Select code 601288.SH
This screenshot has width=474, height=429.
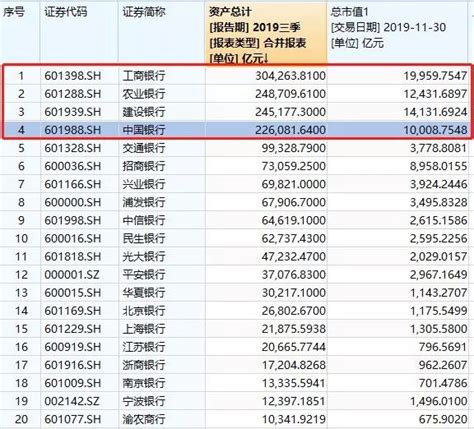(x=73, y=94)
